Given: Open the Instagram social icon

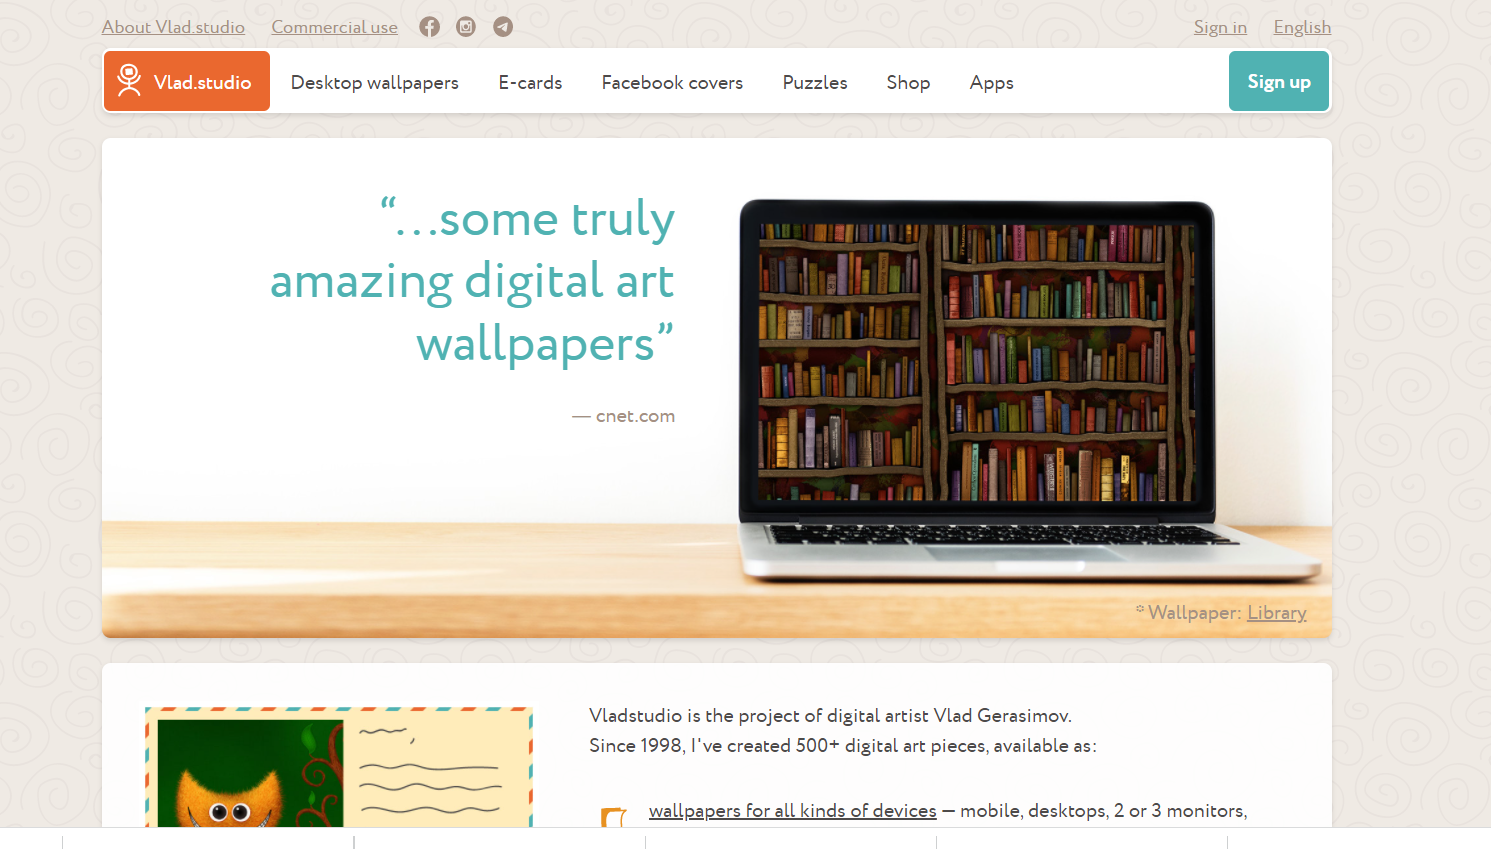Looking at the screenshot, I should coord(466,27).
